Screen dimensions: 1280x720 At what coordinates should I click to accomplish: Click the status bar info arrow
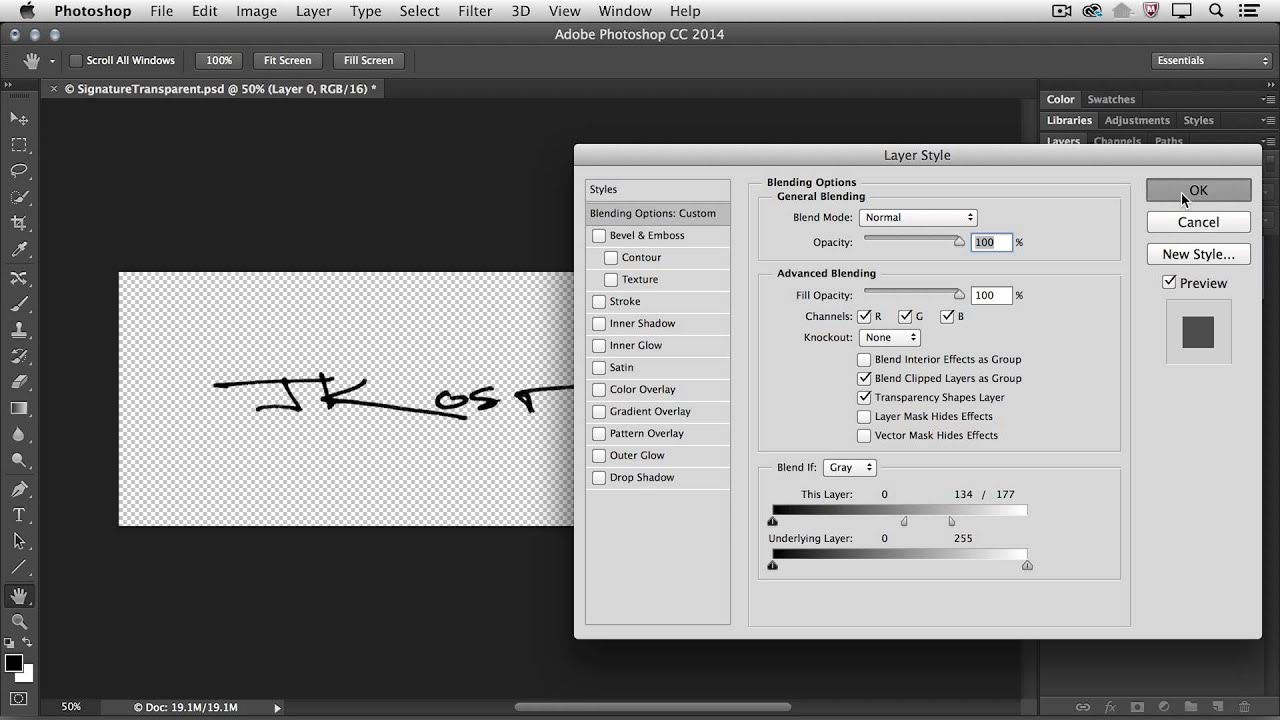click(277, 707)
